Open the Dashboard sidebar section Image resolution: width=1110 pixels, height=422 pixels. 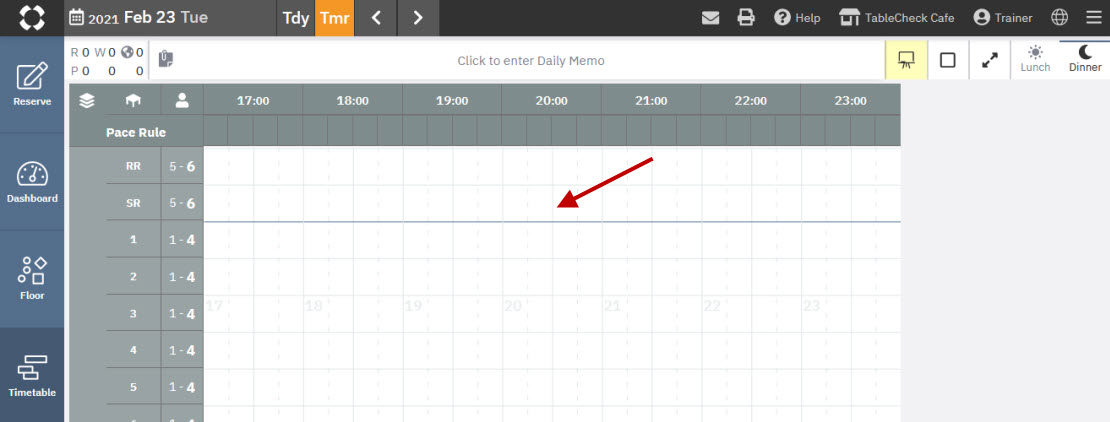(32, 182)
